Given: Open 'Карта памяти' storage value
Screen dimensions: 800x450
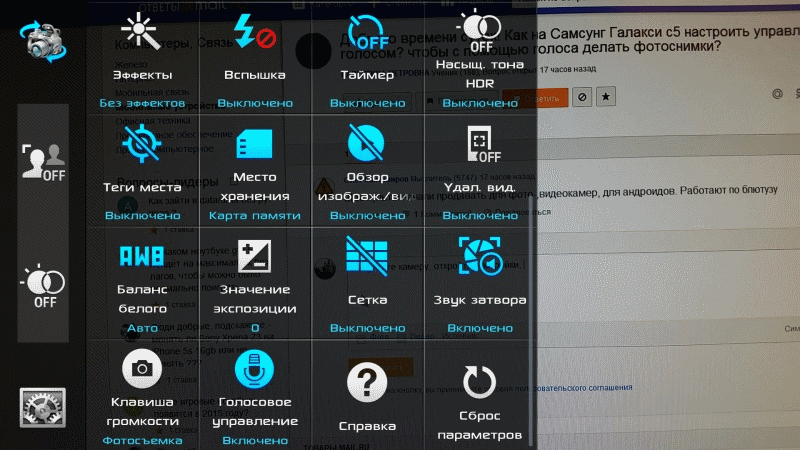Looking at the screenshot, I should [255, 215].
